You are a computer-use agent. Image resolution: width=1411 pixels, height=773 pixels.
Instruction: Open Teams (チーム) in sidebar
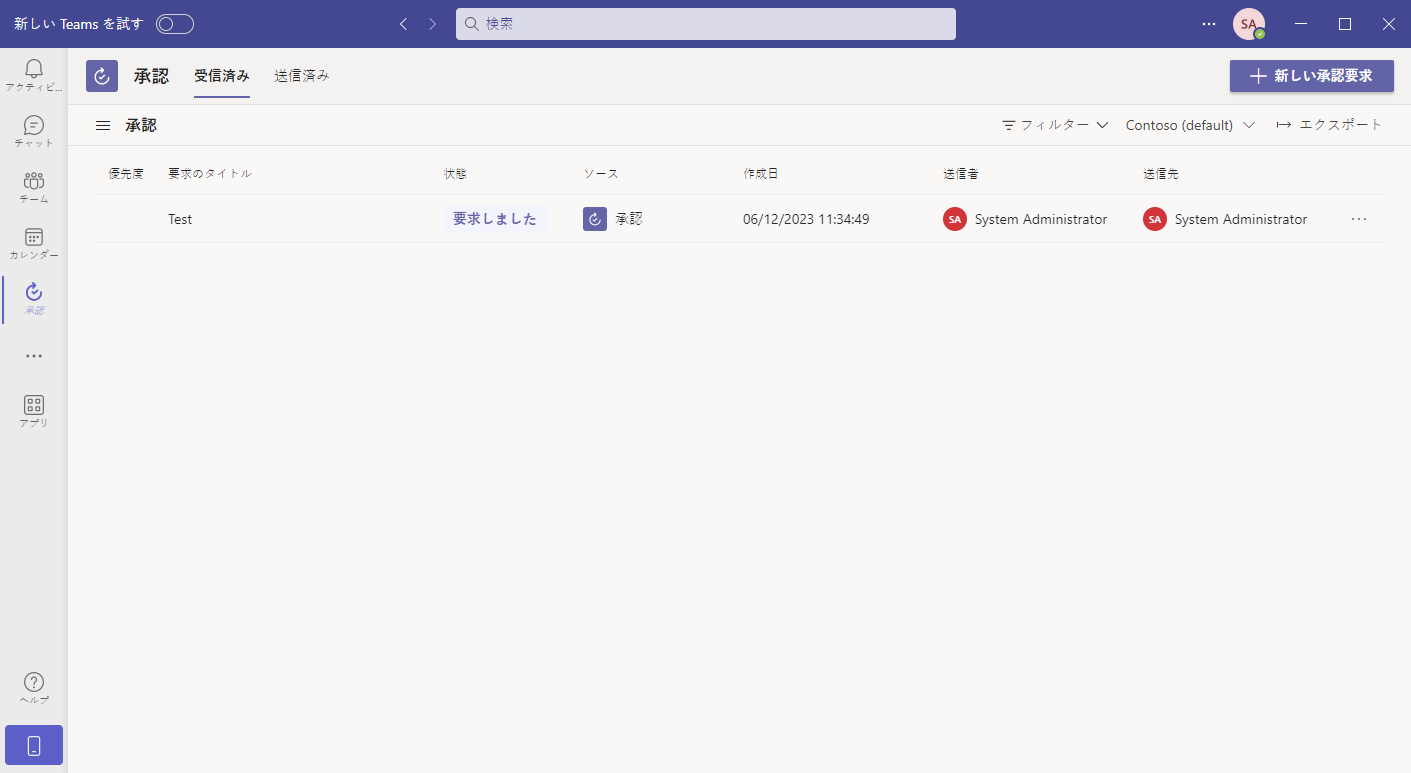(34, 187)
